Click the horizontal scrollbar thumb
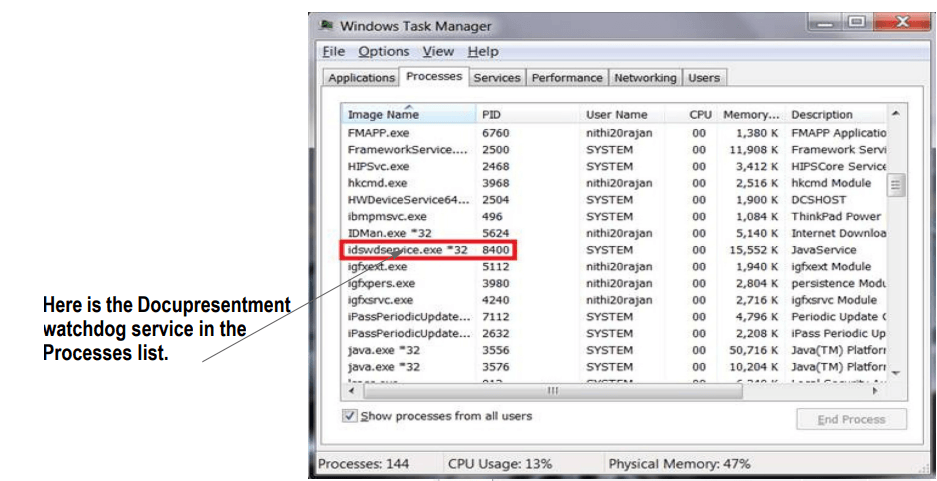937x481 pixels. (553, 391)
